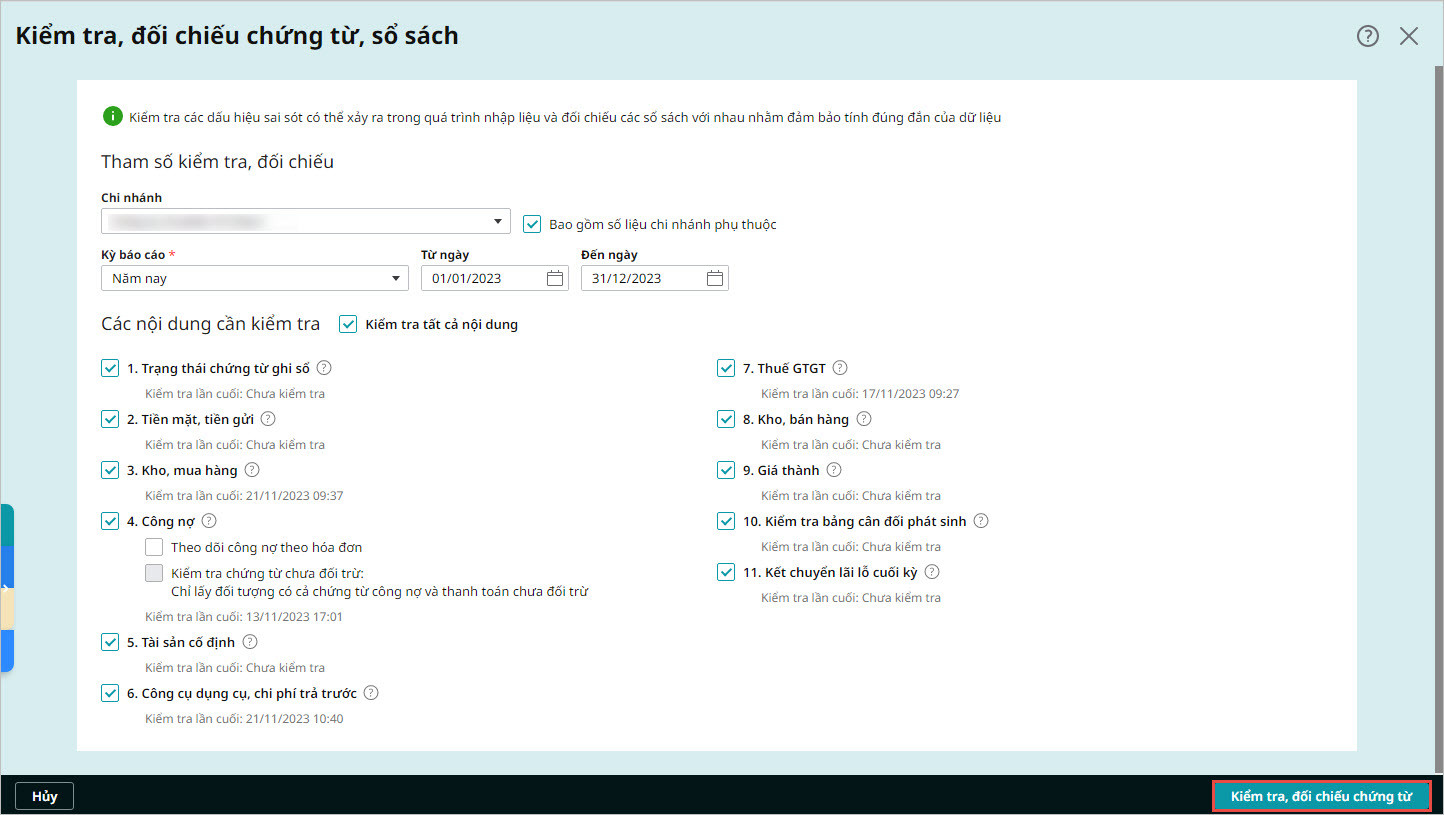Open Kỳ báo cáo dropdown showing Năm nay

(255, 278)
